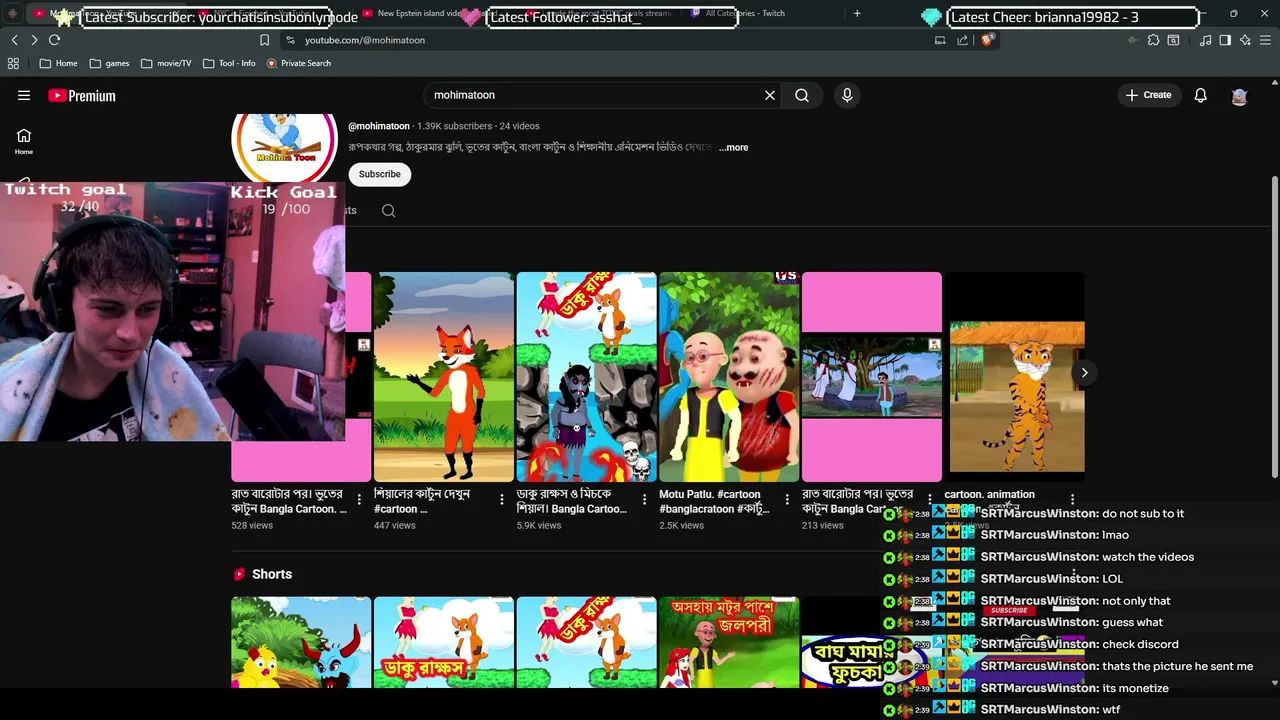
Task: Bookmark this page from the address bar
Action: click(x=264, y=40)
